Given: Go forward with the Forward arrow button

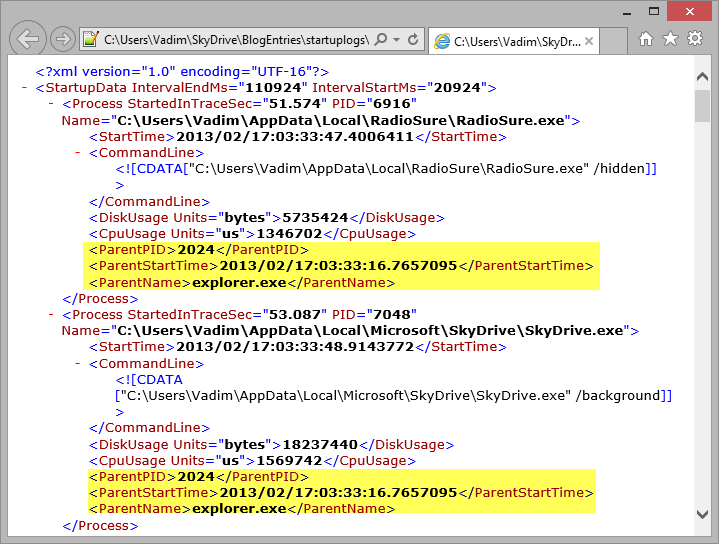Looking at the screenshot, I should 63,39.
